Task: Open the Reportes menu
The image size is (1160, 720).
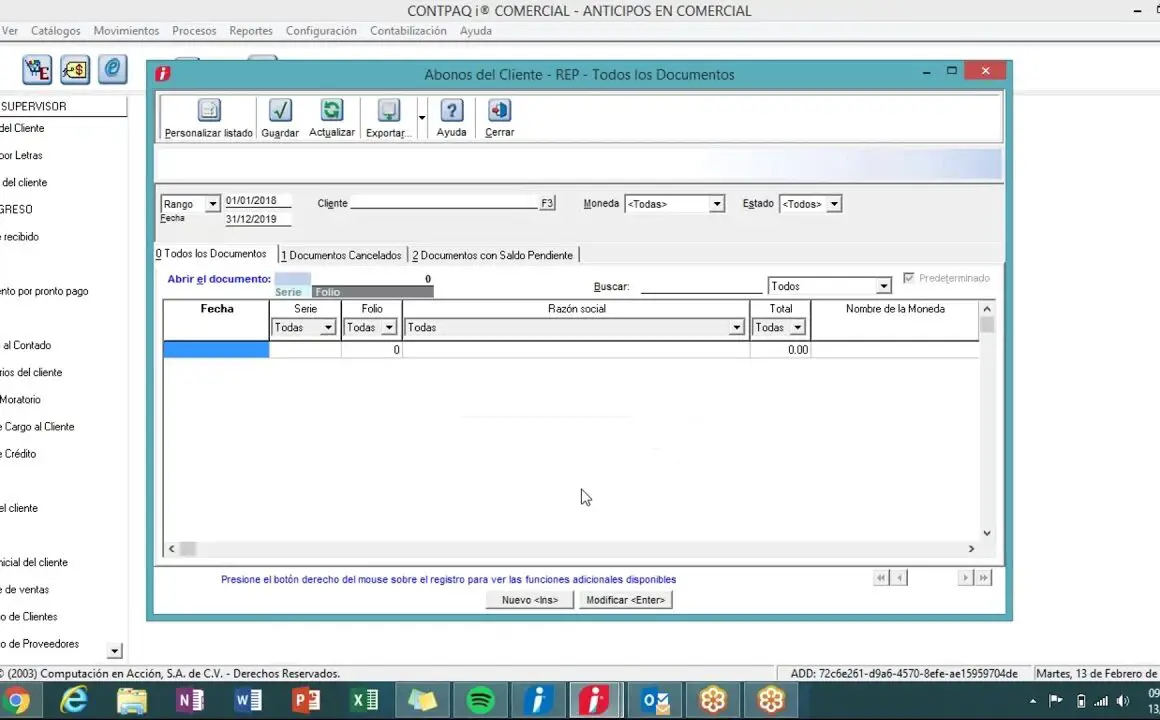Action: (x=251, y=31)
